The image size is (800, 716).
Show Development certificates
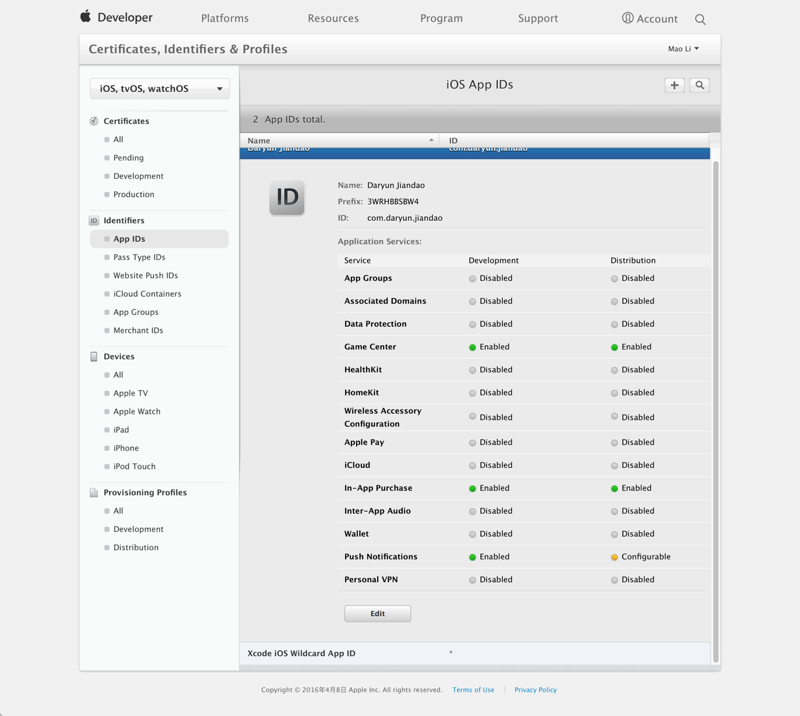[138, 176]
